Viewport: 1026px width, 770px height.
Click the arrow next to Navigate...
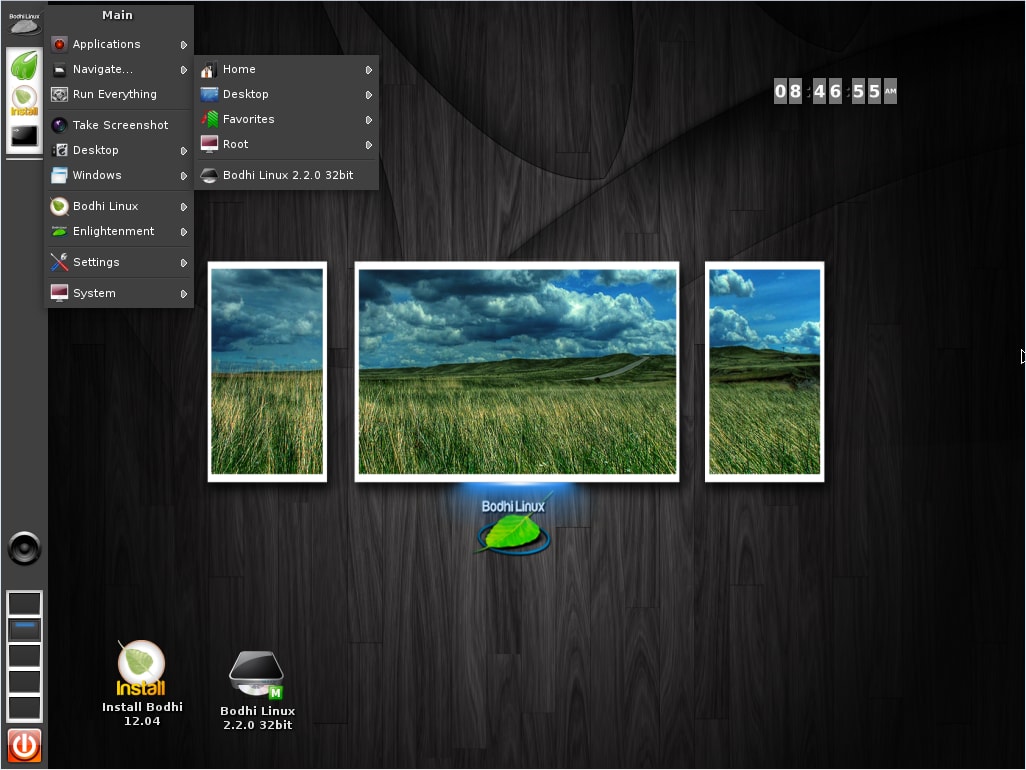(x=184, y=69)
